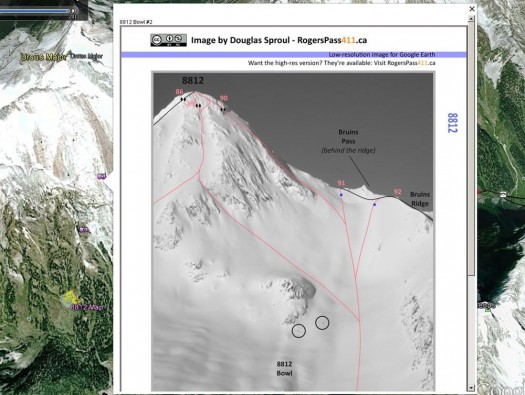This screenshot has height=395, width=525.
Task: Click route number 90 near the summit
Action: click(224, 98)
